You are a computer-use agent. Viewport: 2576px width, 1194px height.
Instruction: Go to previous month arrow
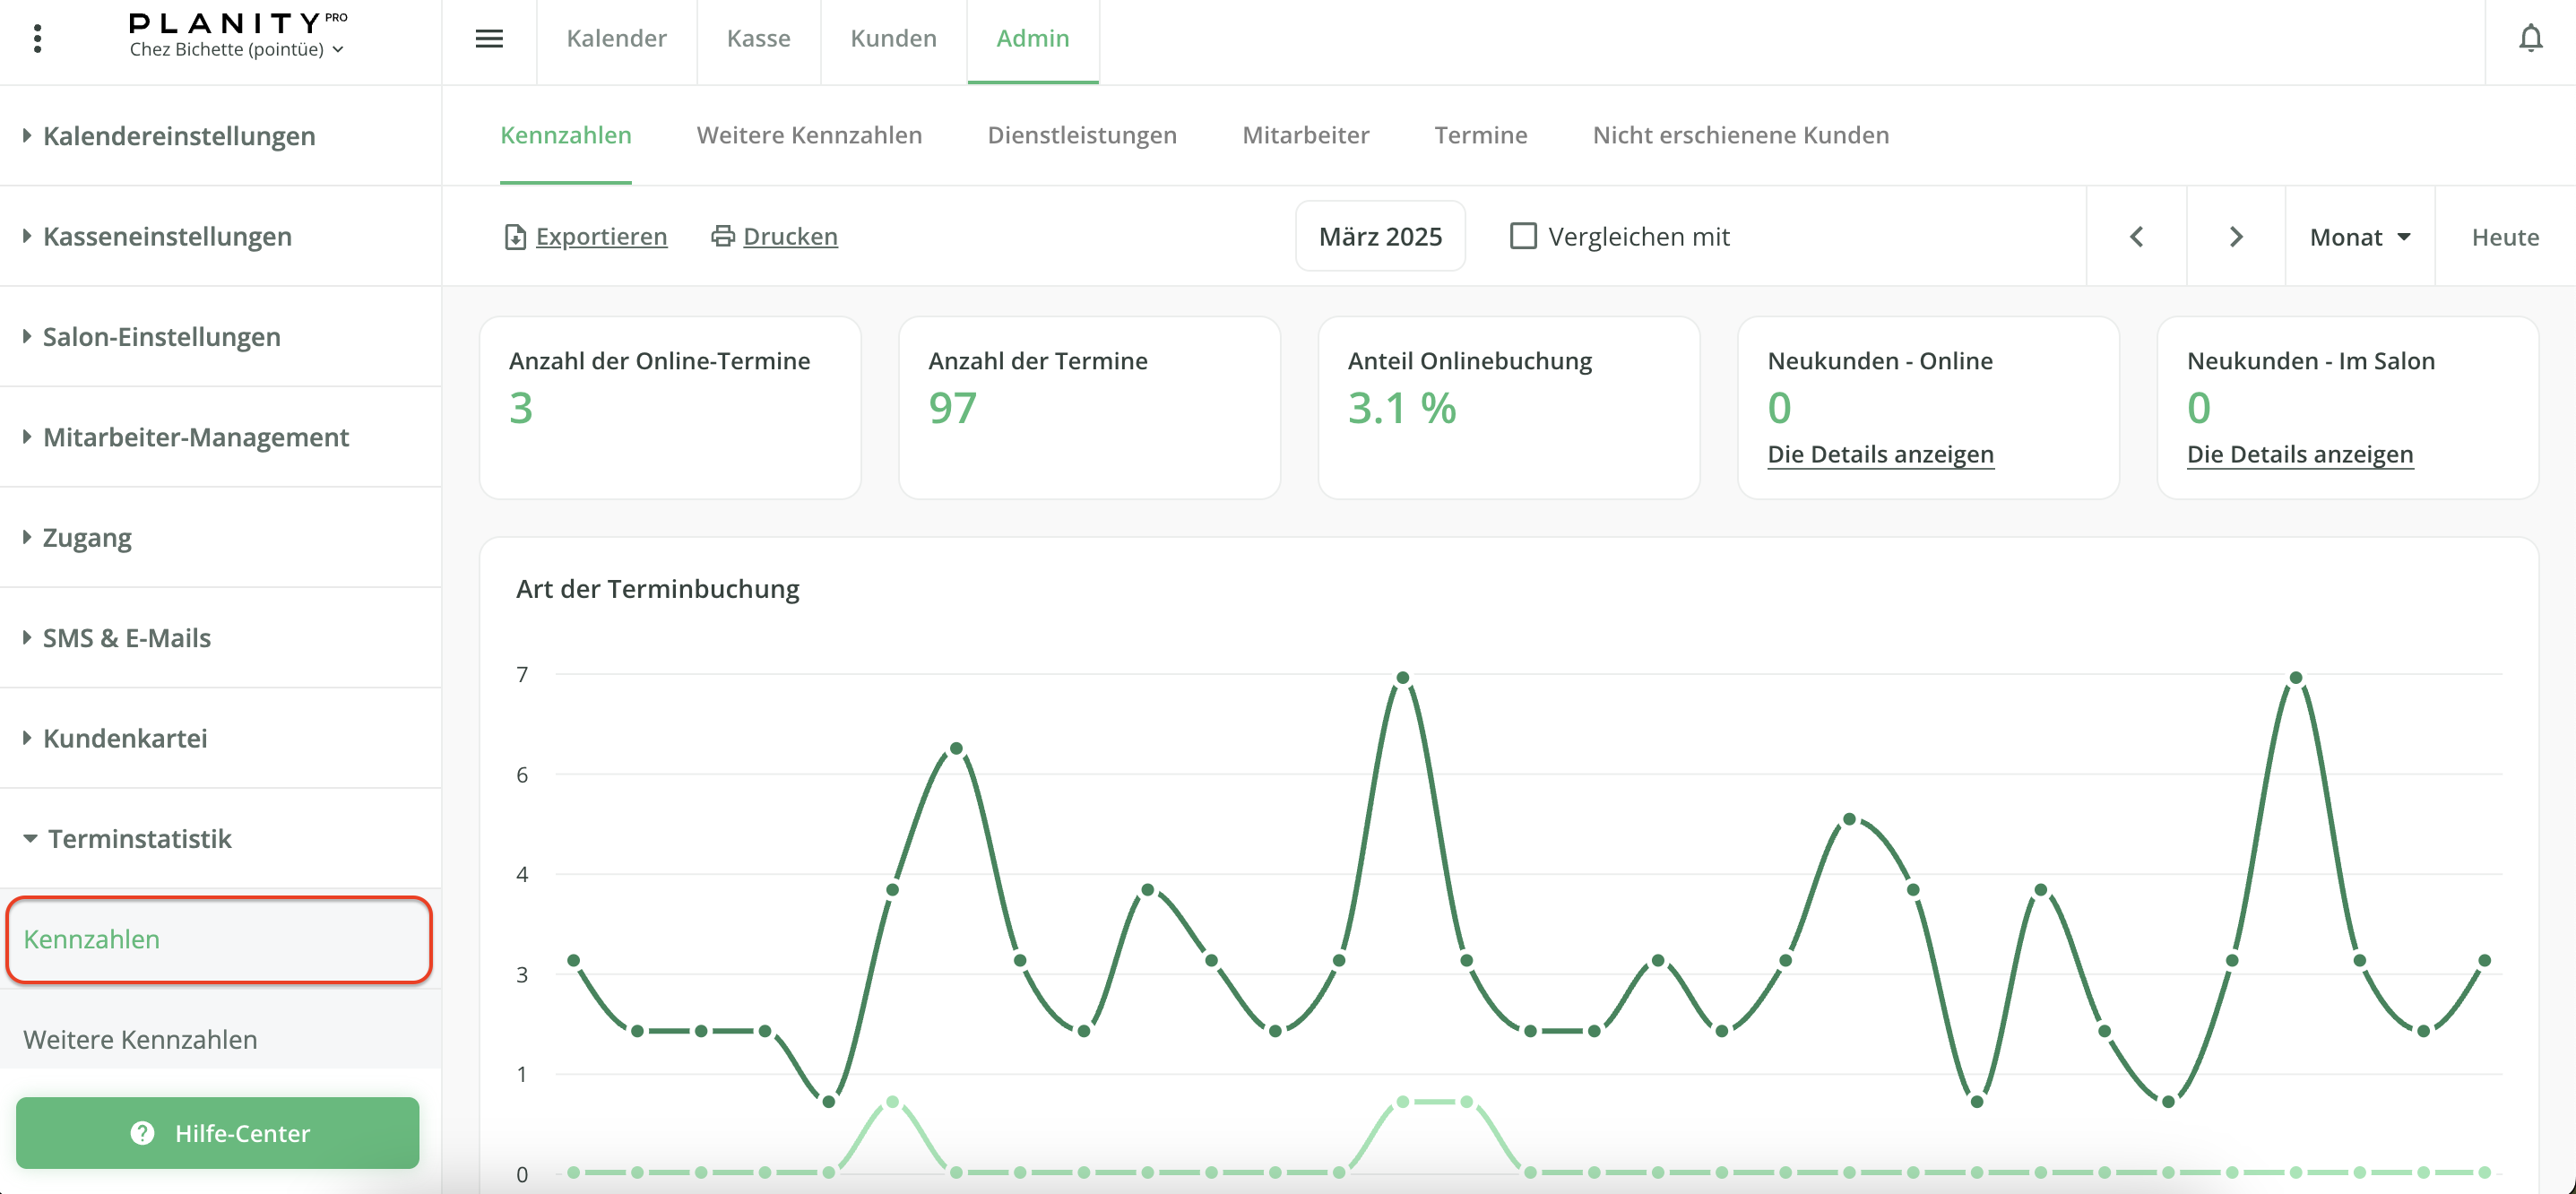click(x=2136, y=237)
